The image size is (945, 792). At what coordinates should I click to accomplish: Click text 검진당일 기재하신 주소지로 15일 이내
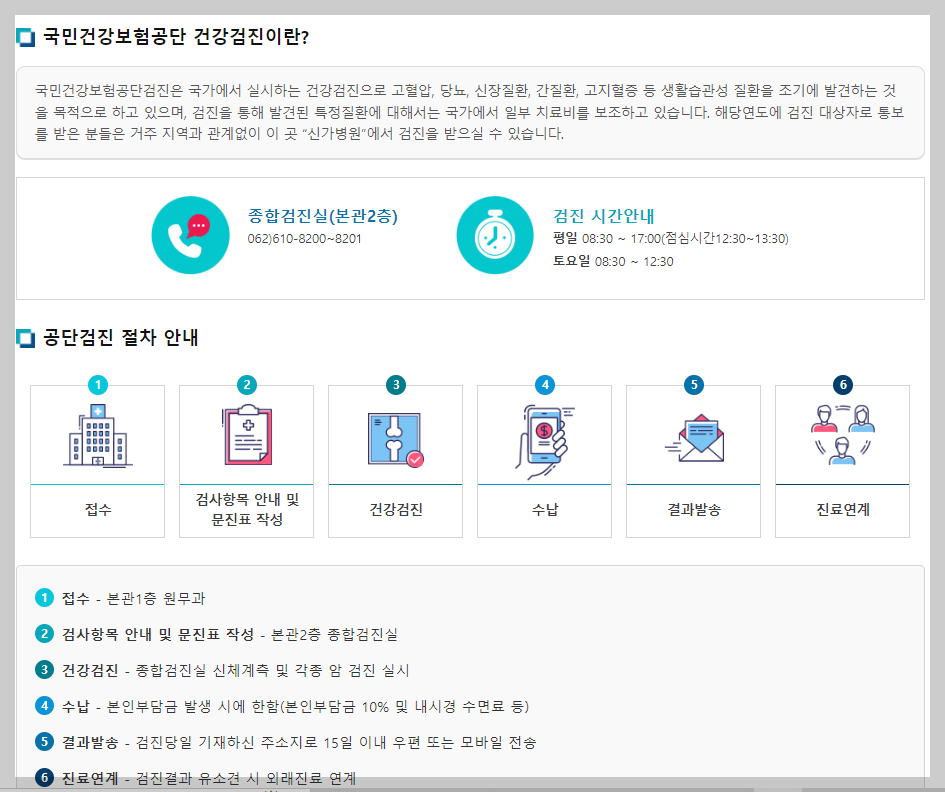[x=336, y=742]
